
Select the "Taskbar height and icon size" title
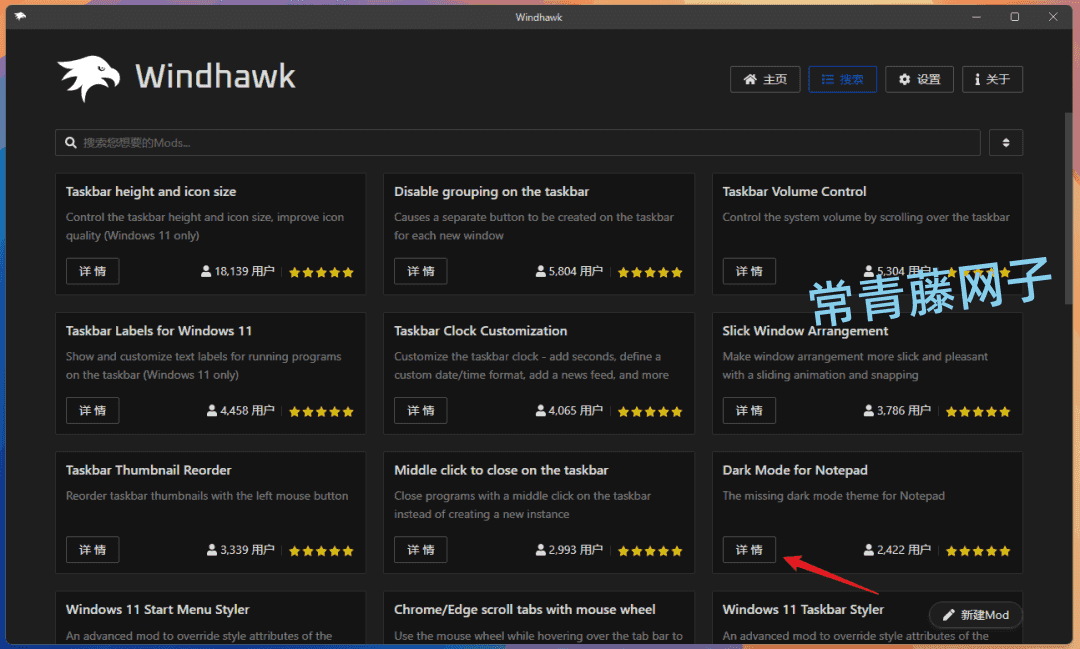point(151,192)
